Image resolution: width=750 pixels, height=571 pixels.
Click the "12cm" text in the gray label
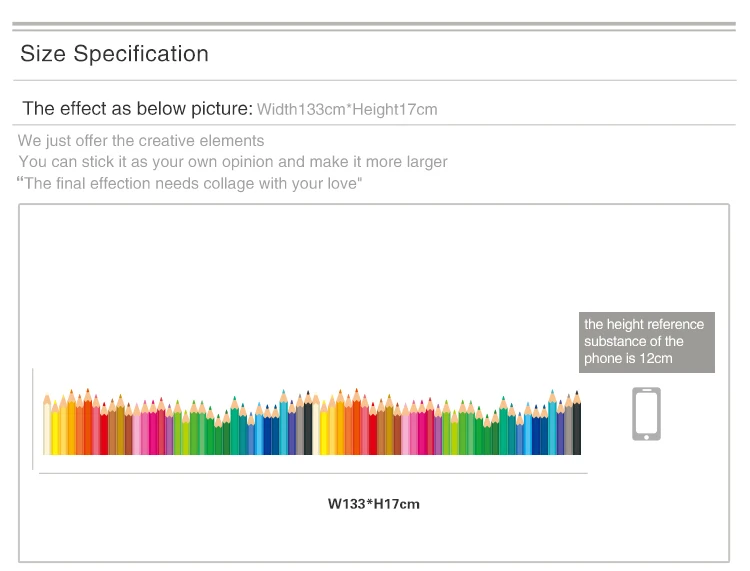[x=656, y=358]
